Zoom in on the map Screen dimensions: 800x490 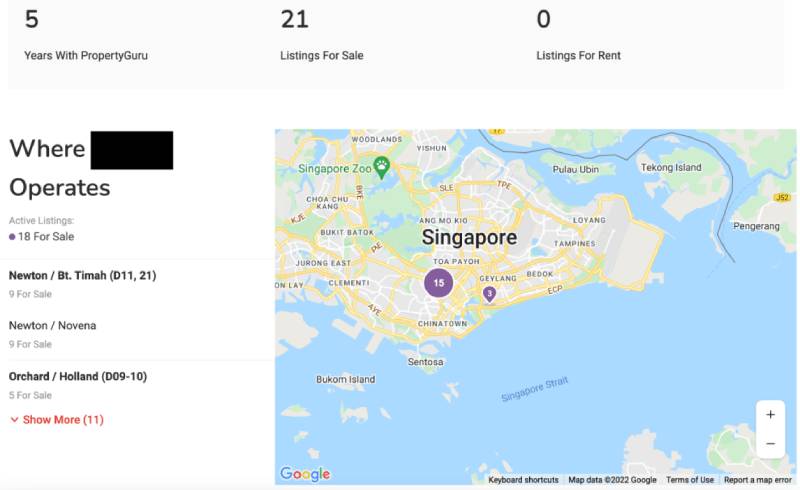point(770,414)
